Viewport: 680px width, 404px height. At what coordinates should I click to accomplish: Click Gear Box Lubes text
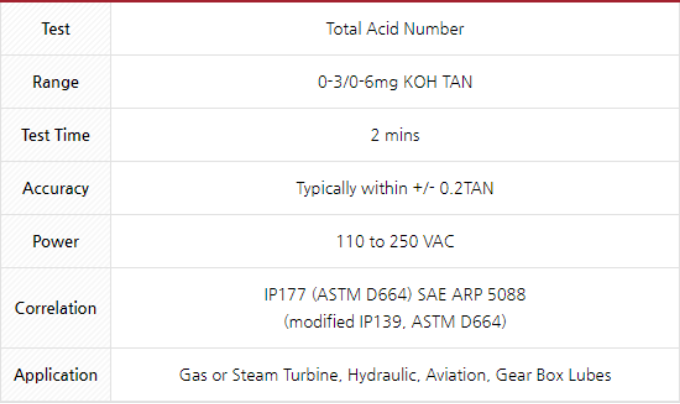pos(553,375)
